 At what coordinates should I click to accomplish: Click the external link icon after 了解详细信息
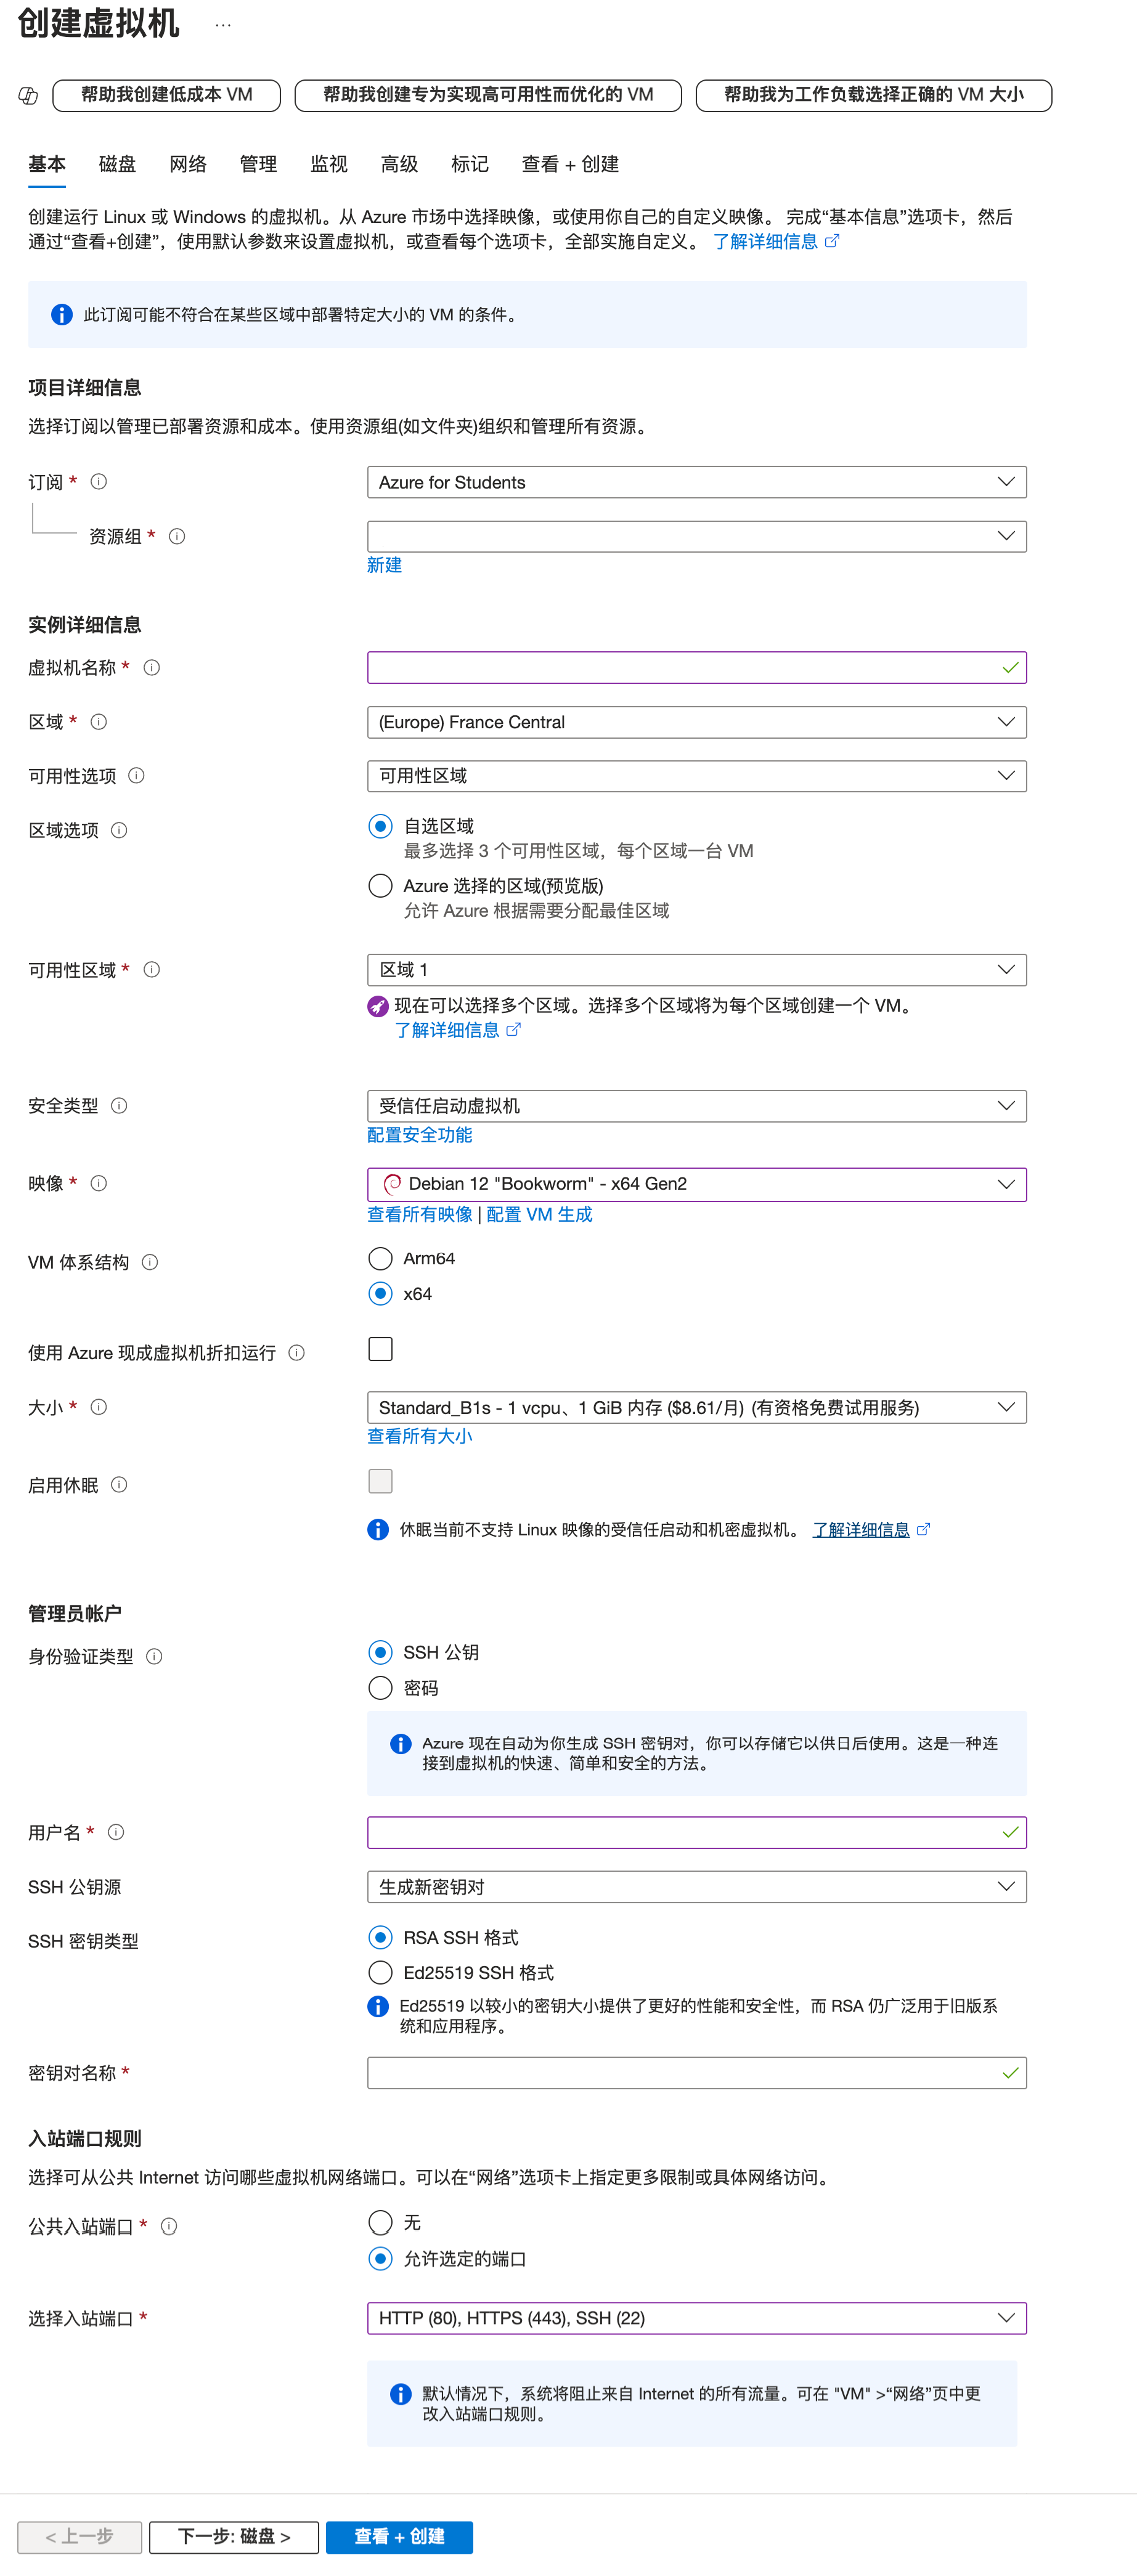coord(833,241)
